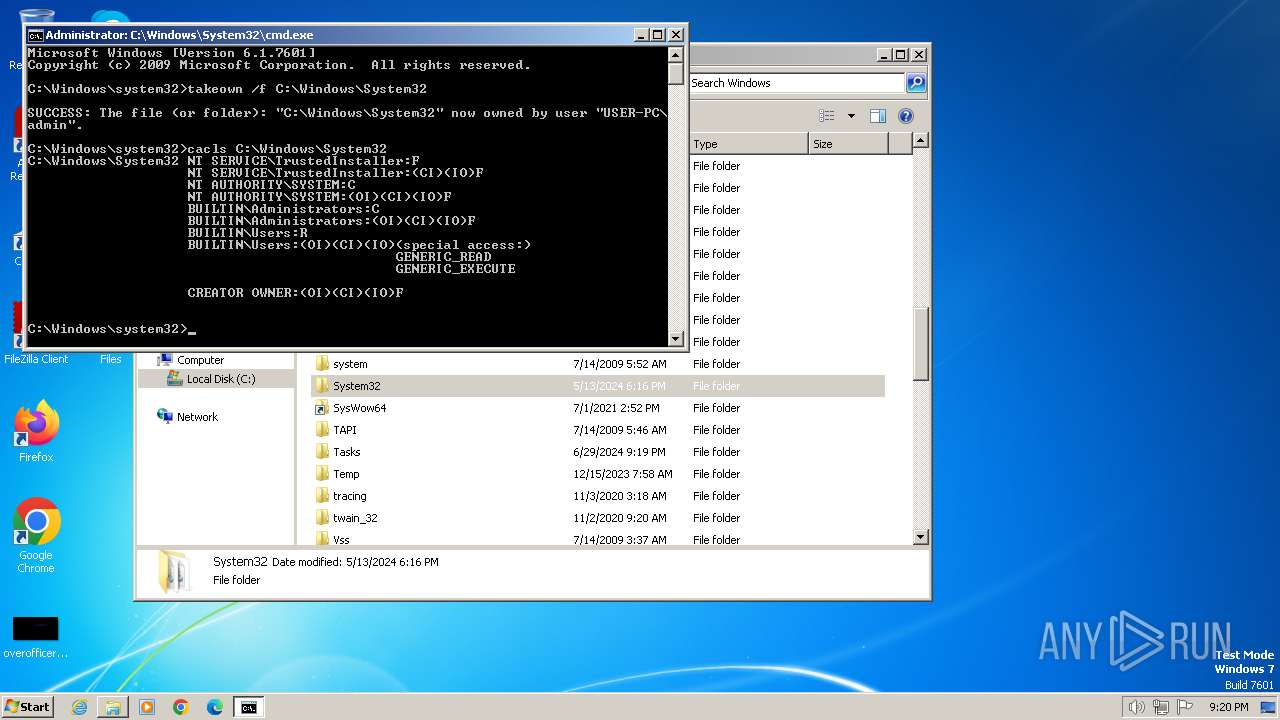This screenshot has height=720, width=1280.
Task: Click the large System32 folder thumbnail in details pane
Action: click(x=176, y=572)
